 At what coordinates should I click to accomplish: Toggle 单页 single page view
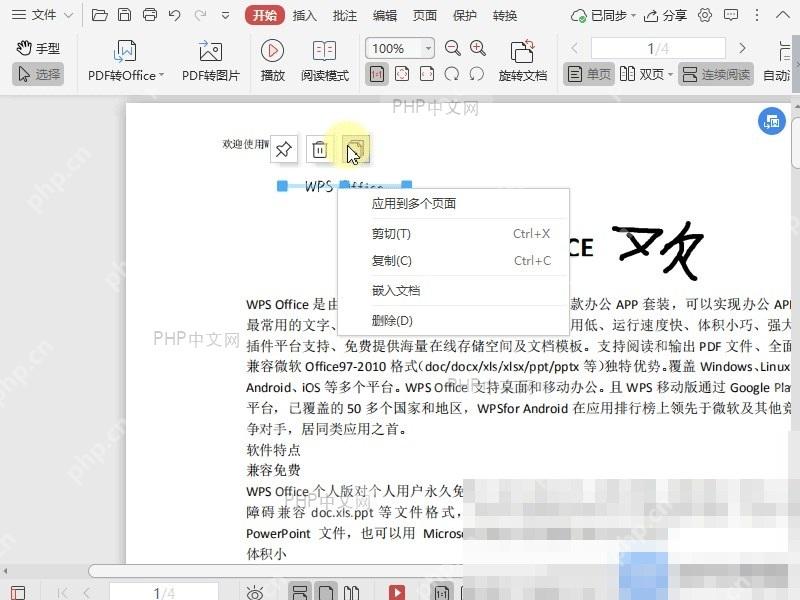point(589,74)
